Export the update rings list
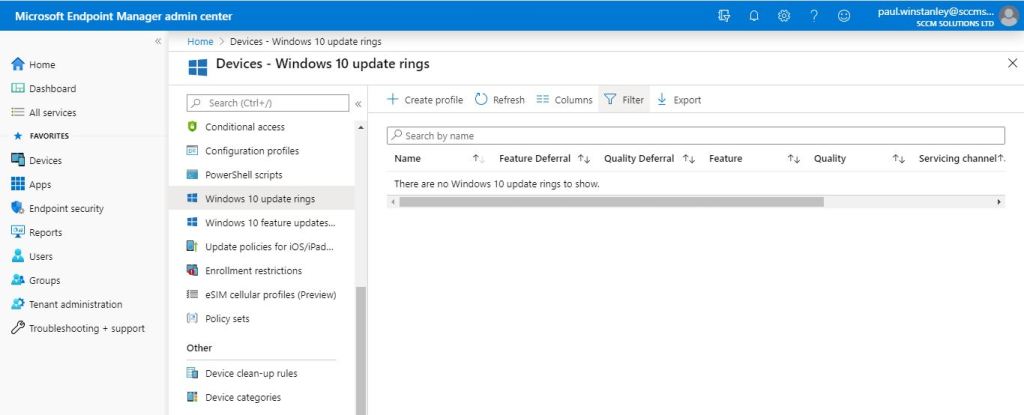The image size is (1024, 415). [679, 99]
